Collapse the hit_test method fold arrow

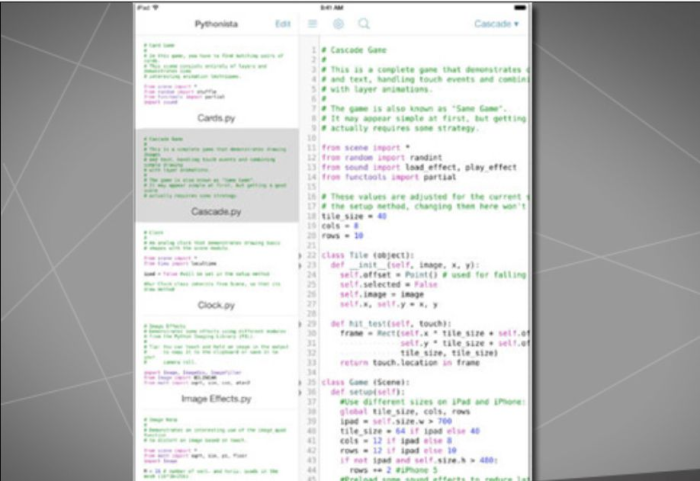pos(300,324)
